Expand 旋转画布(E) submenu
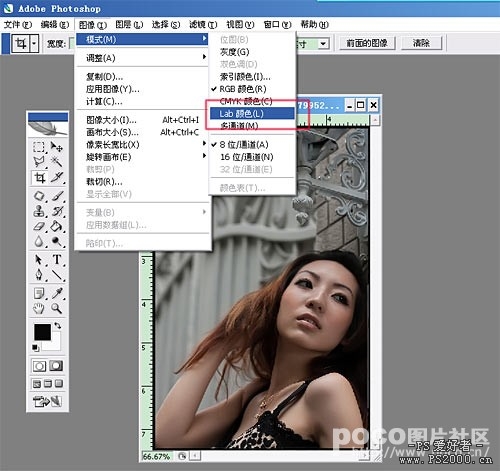The width and height of the screenshot is (500, 471). point(142,157)
